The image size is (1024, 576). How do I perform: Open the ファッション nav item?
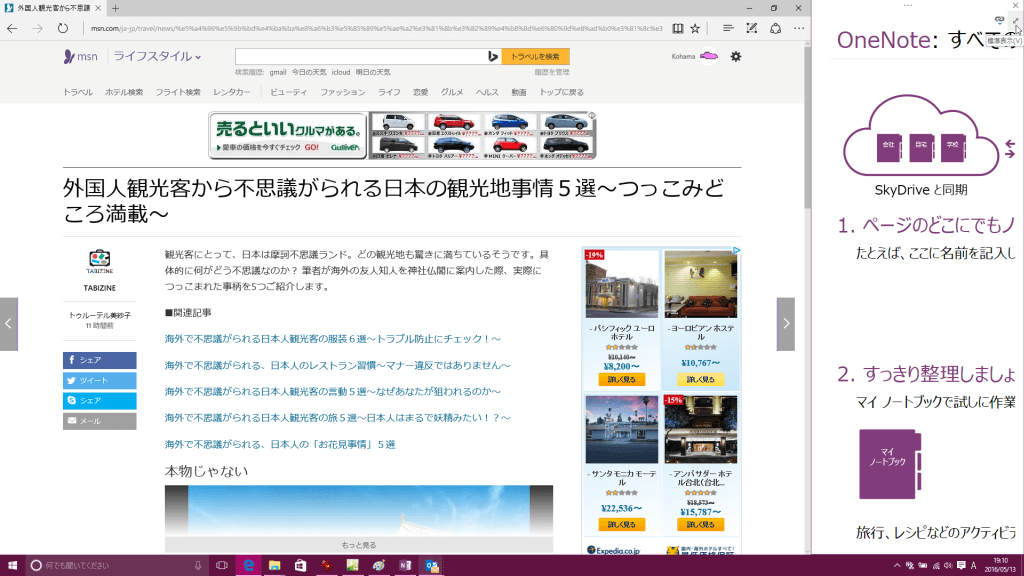(342, 92)
